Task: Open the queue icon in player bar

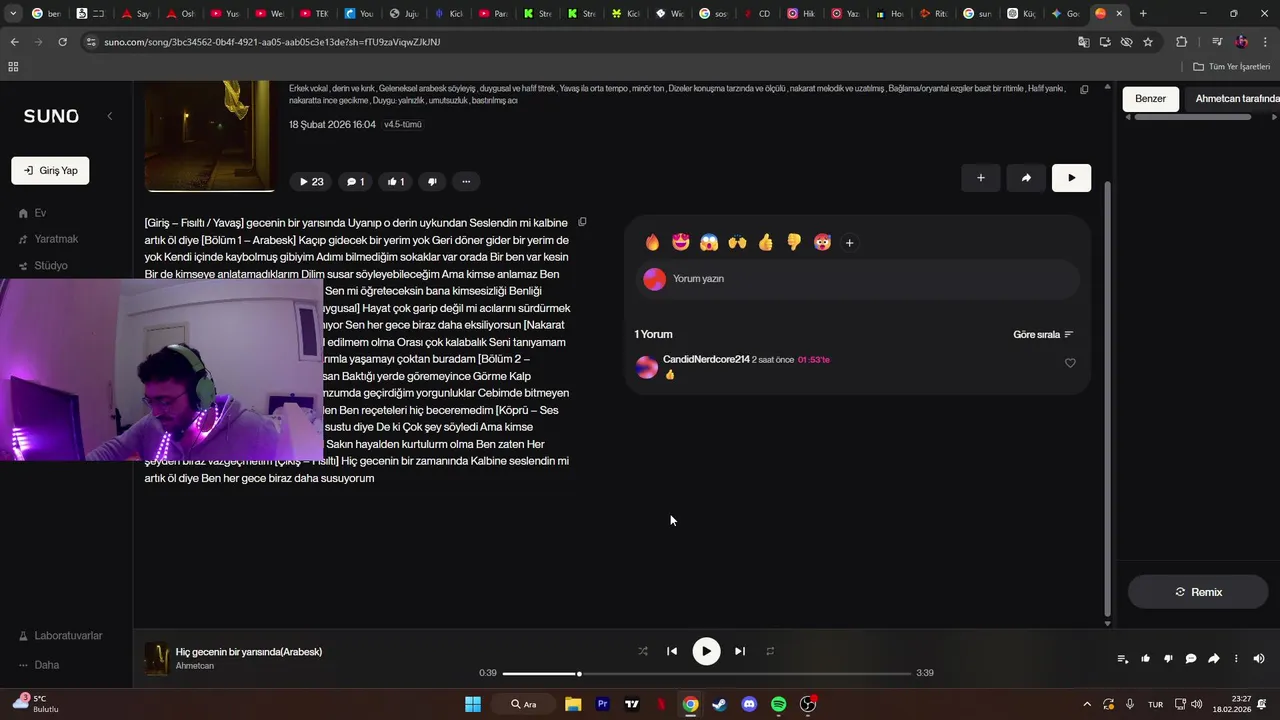Action: coord(1122,659)
